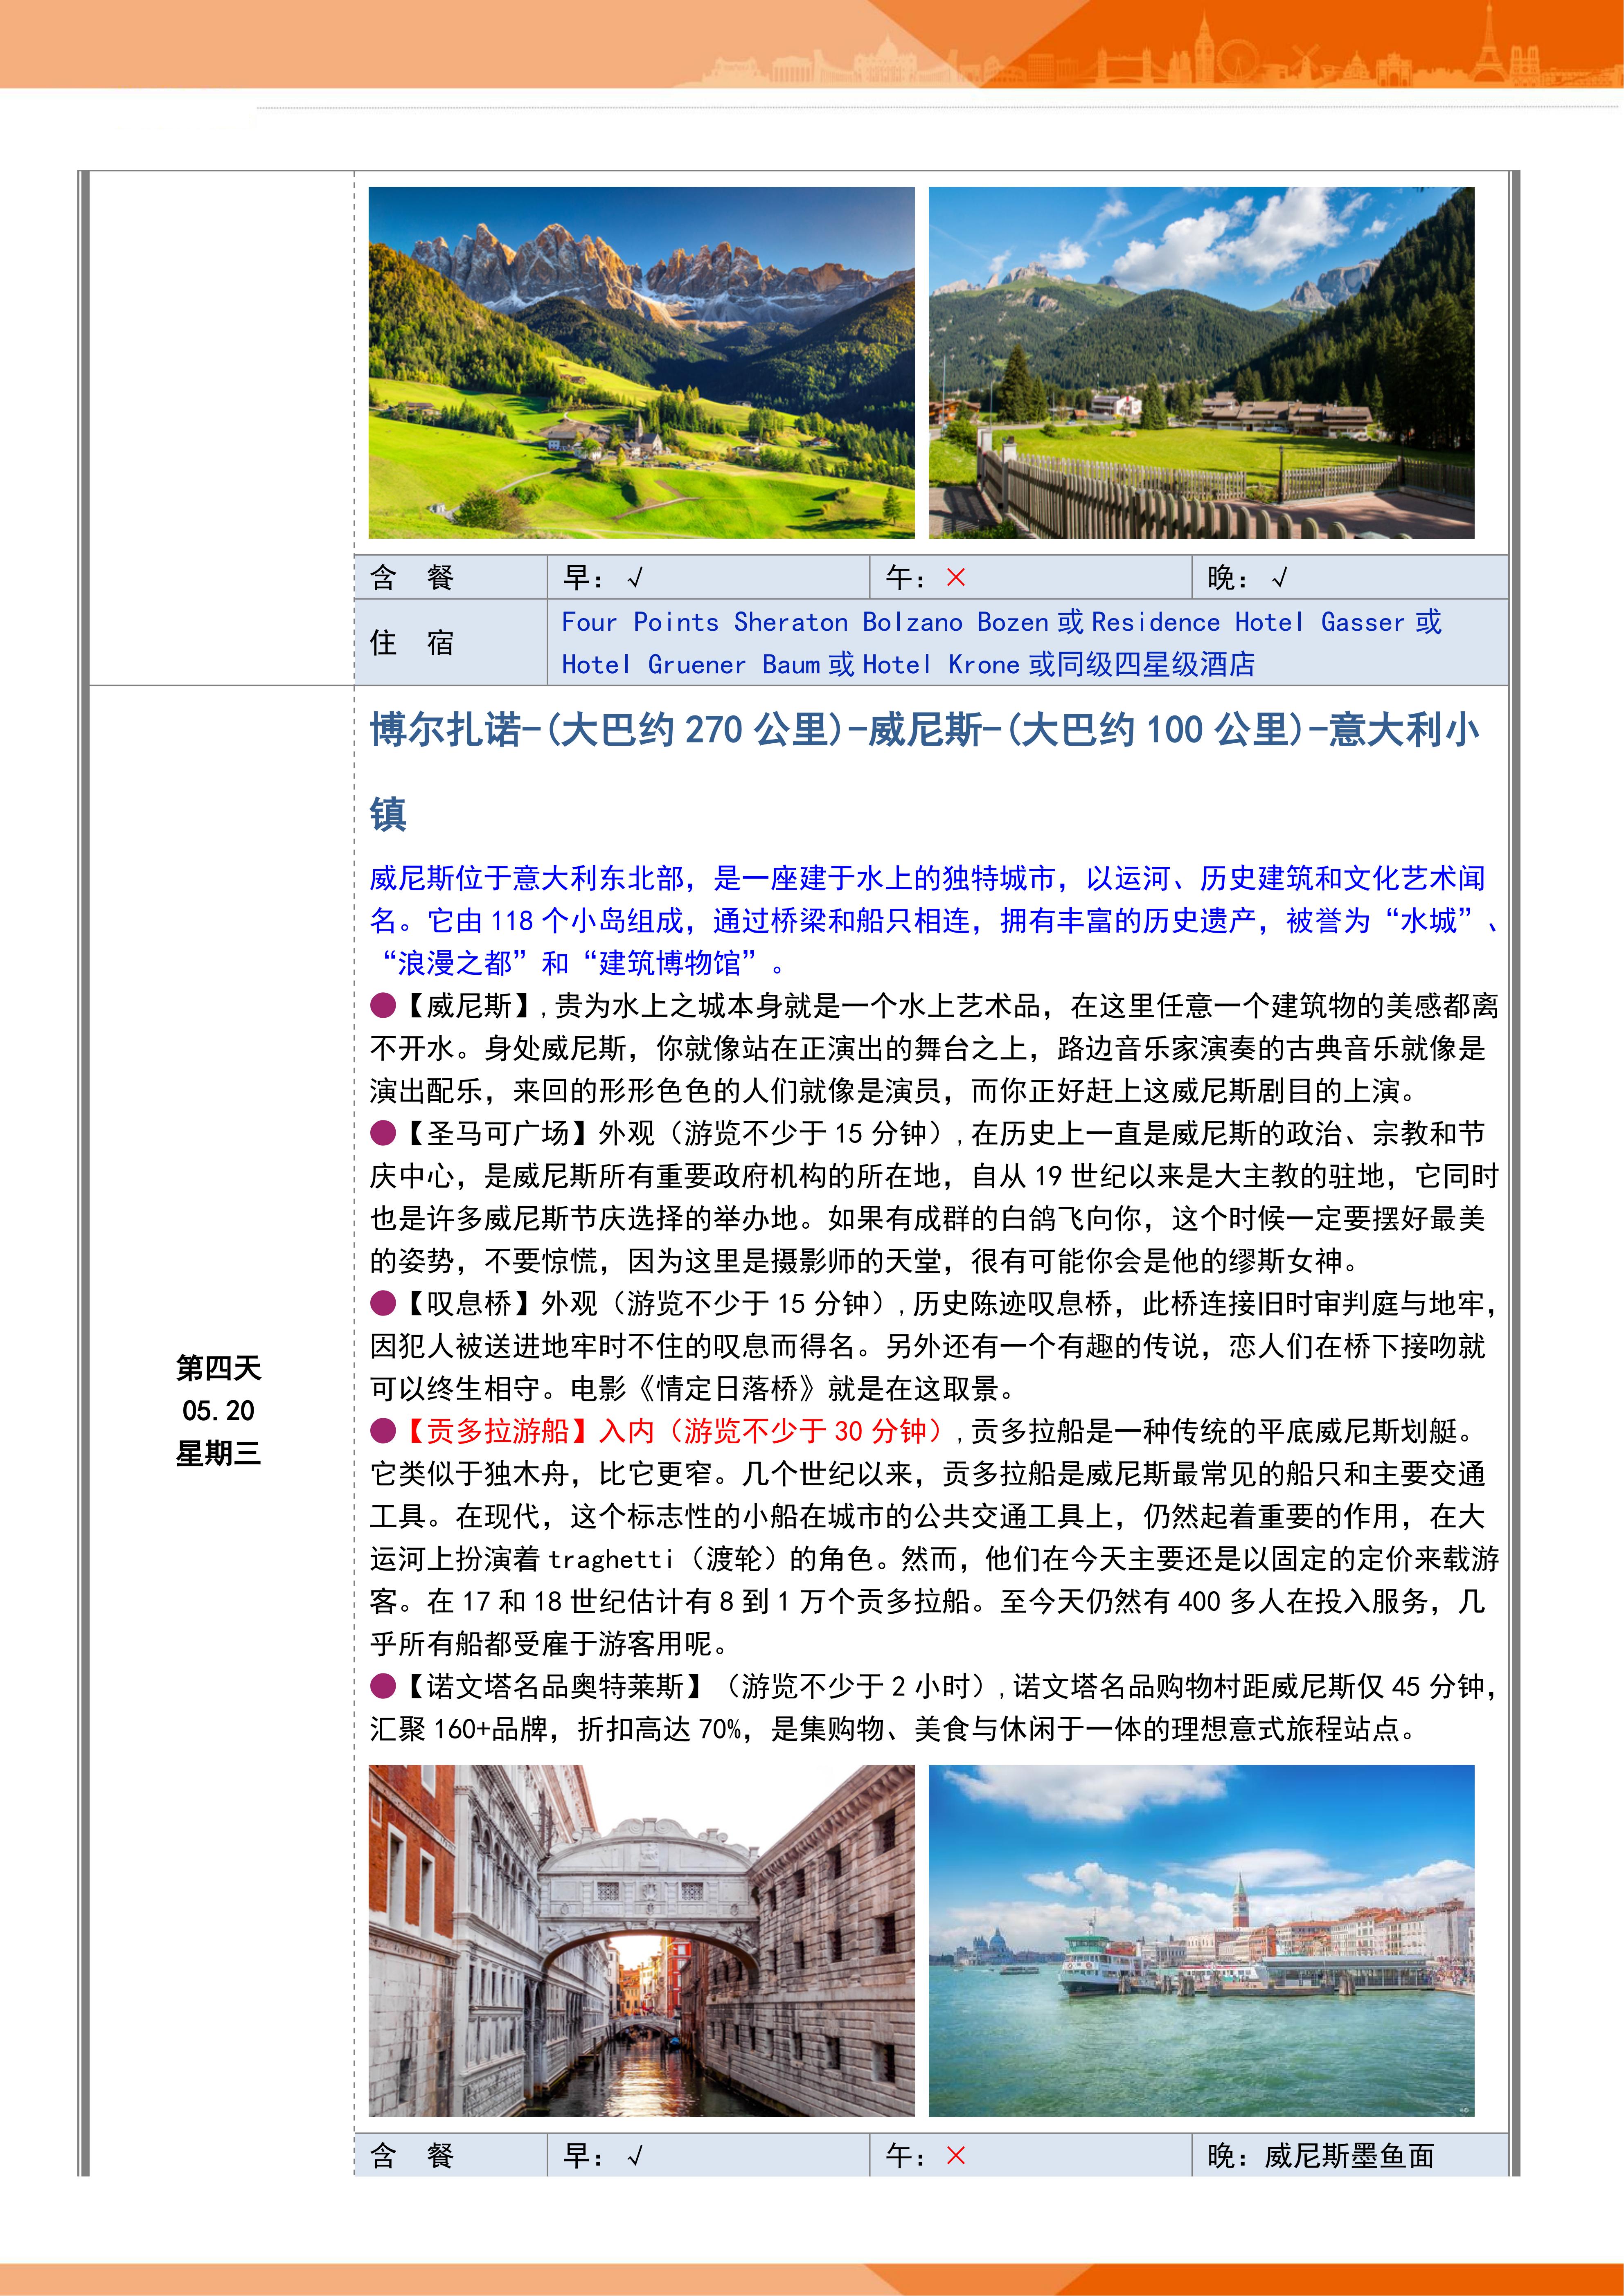Click purple bullet before 【圣马可广场】
This screenshot has height=2296, width=1624.
tap(382, 1133)
